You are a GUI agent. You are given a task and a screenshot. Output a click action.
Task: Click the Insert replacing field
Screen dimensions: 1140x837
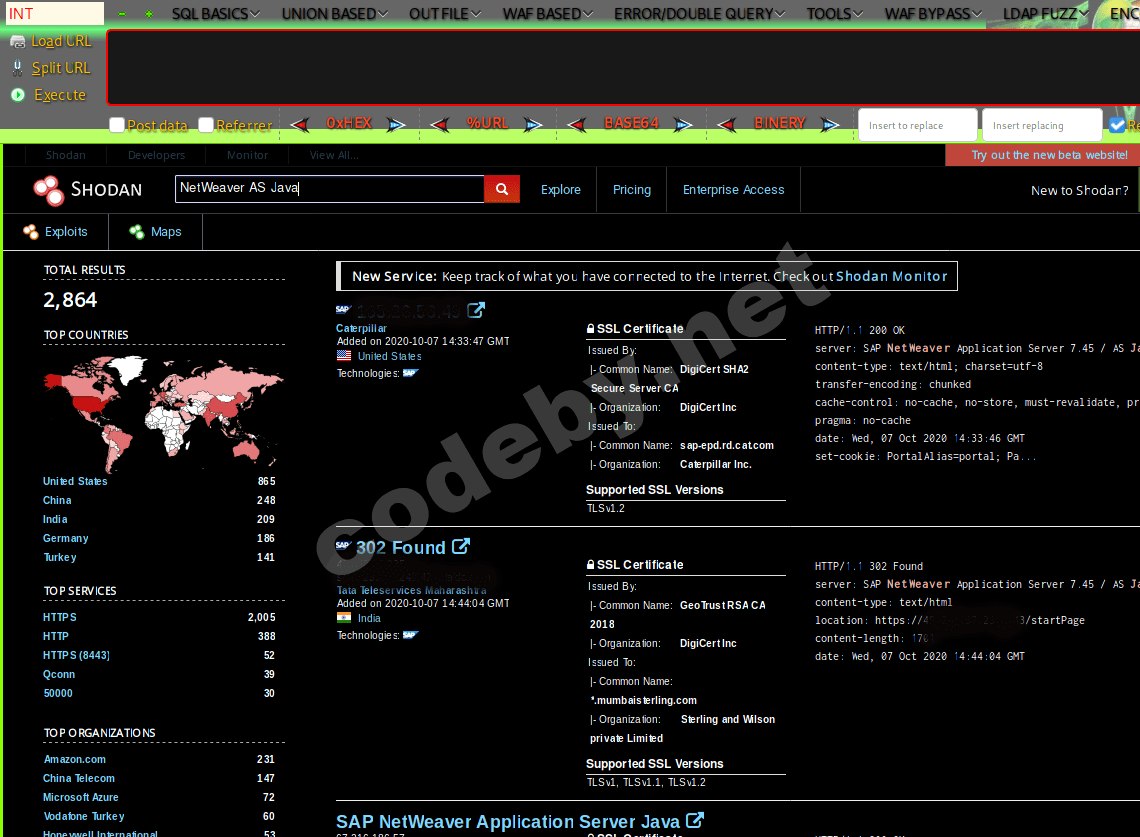(1042, 125)
